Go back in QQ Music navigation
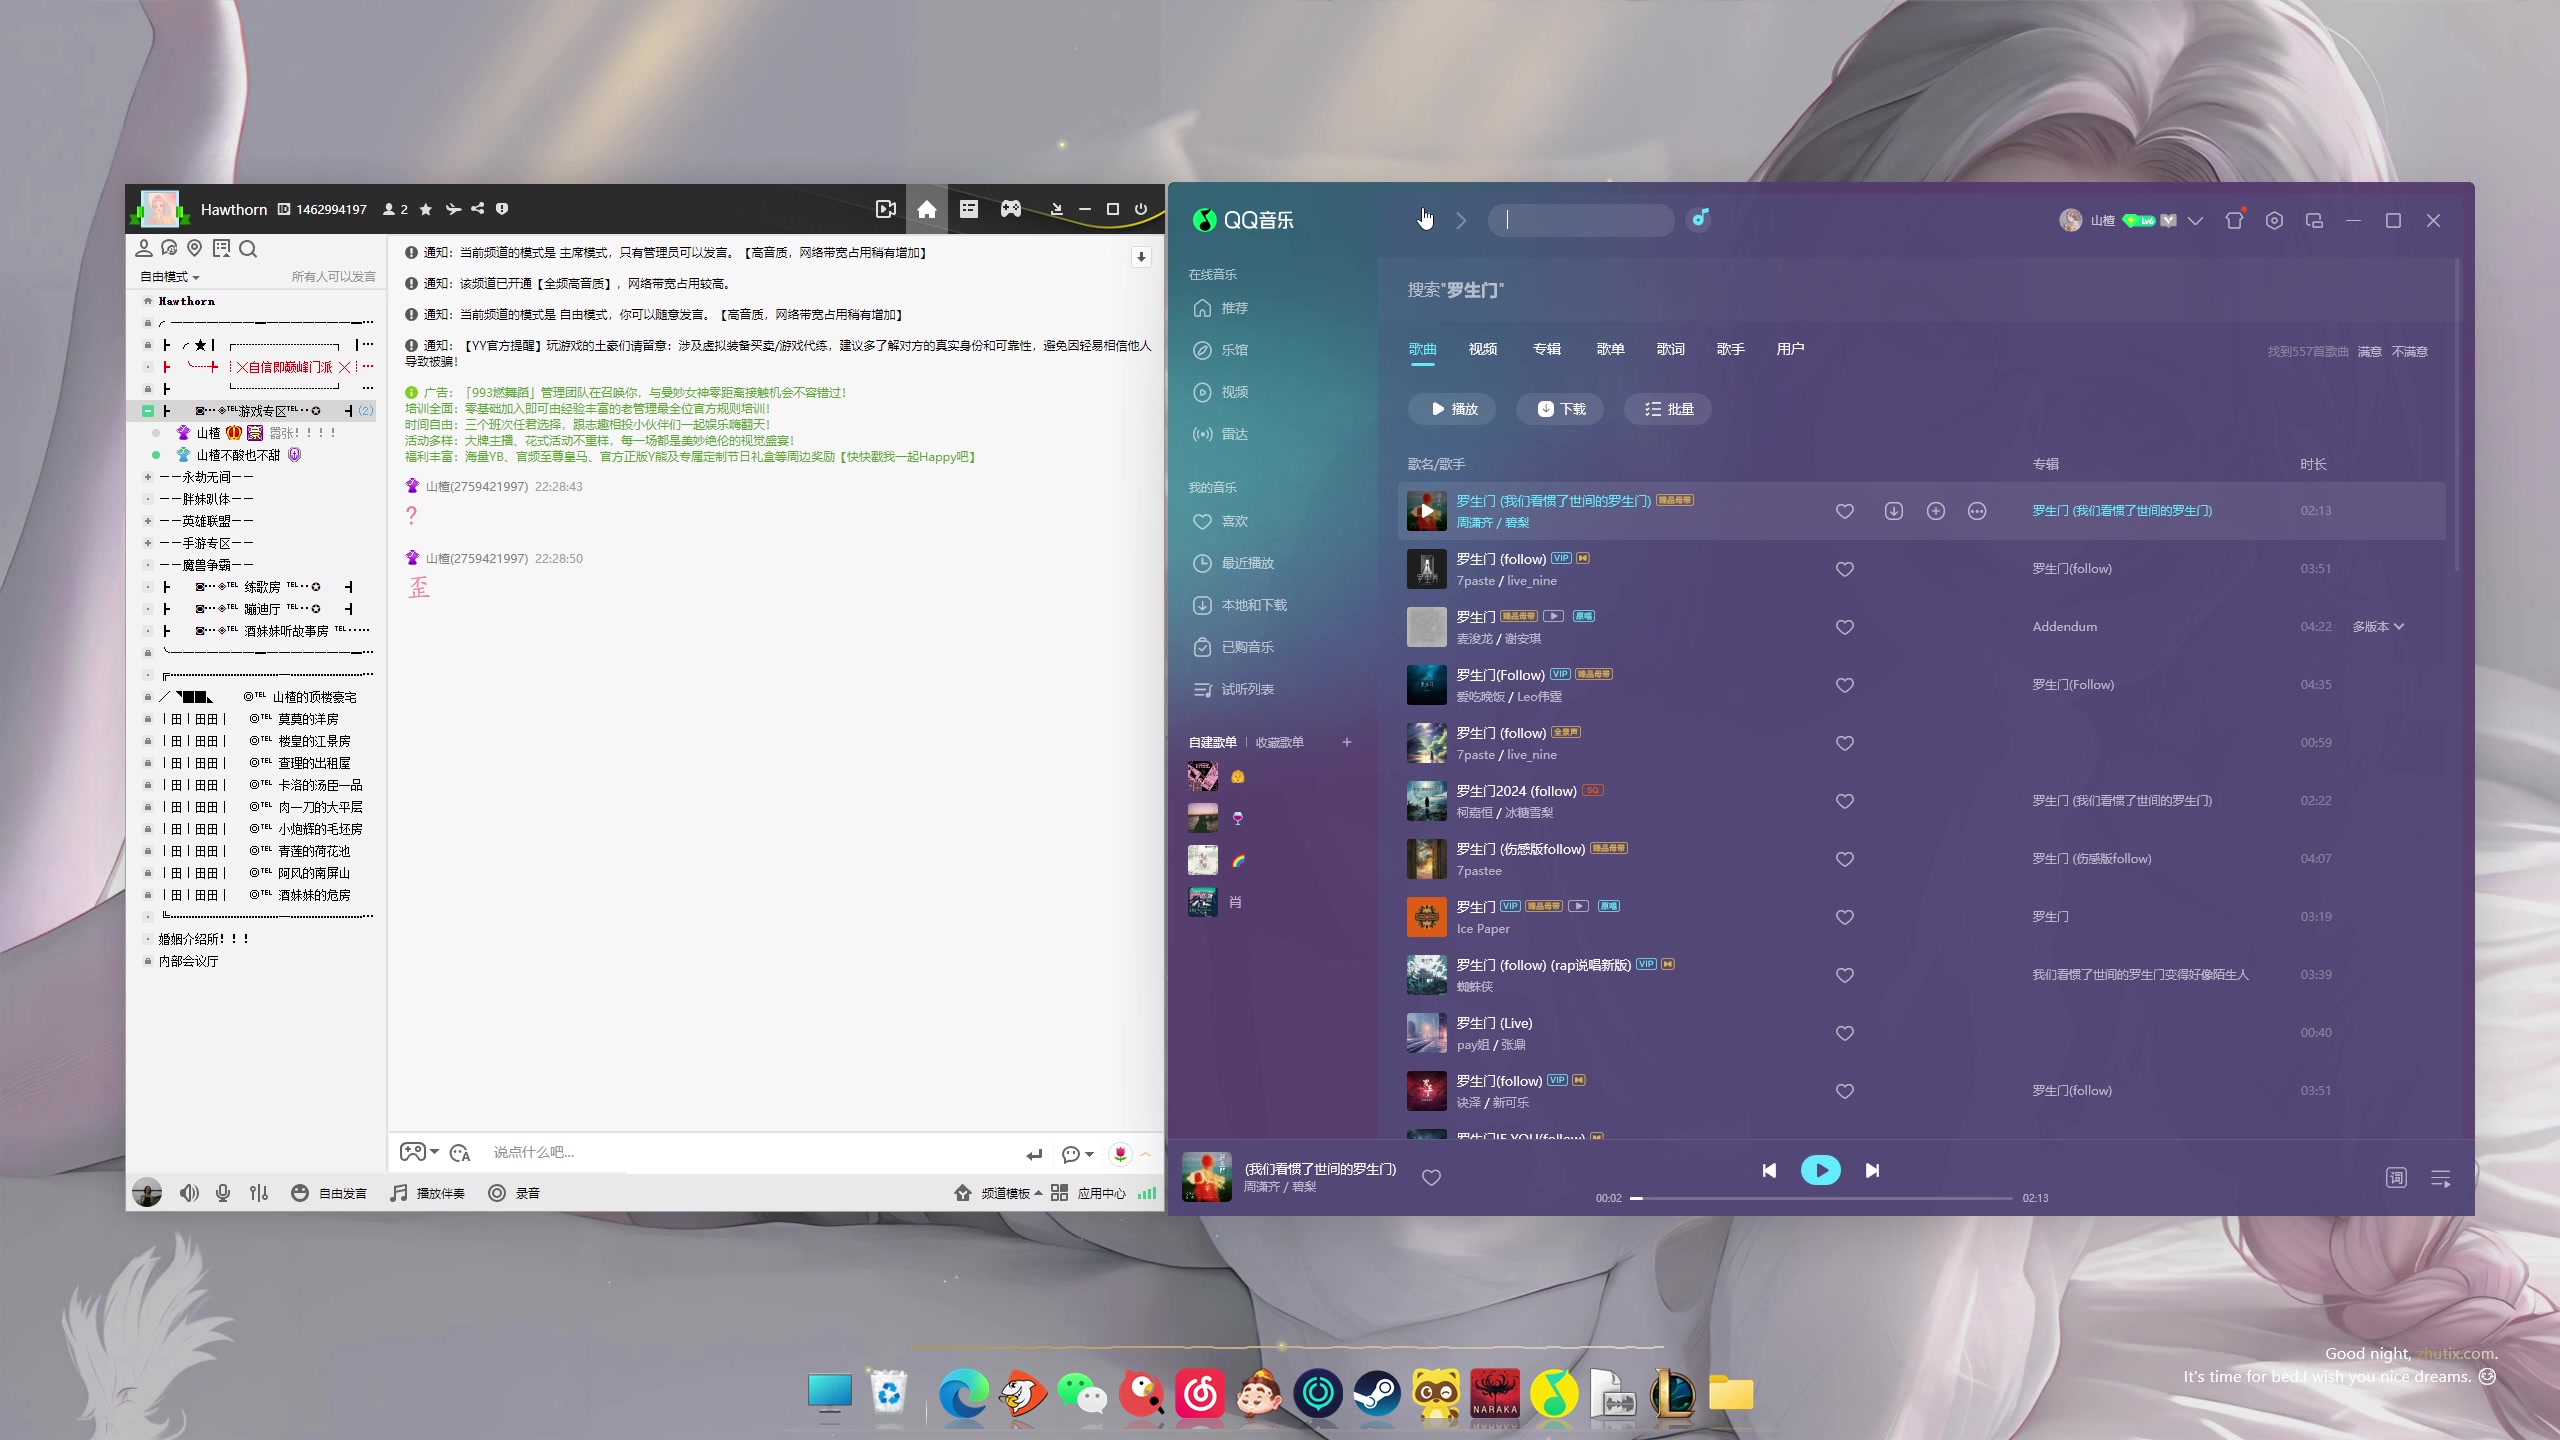 [x=1423, y=220]
